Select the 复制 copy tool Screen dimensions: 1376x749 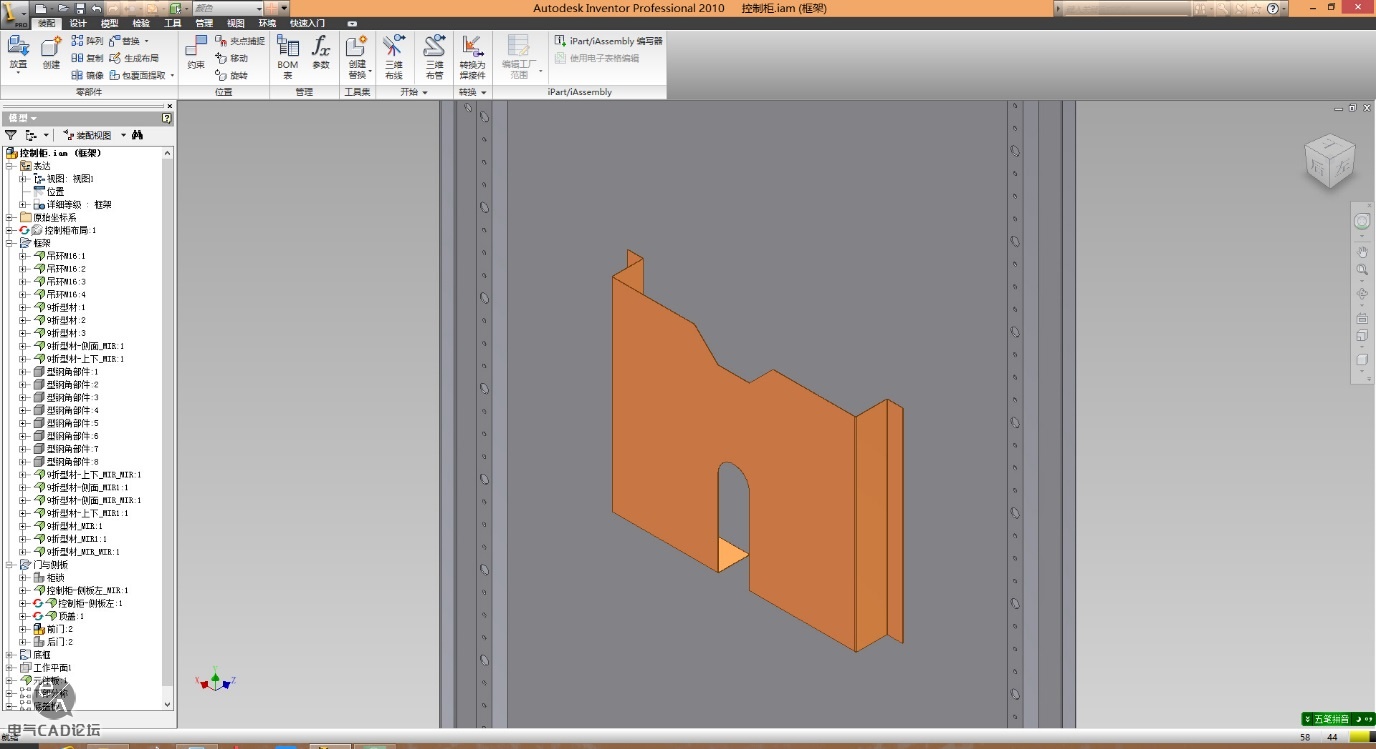point(87,58)
